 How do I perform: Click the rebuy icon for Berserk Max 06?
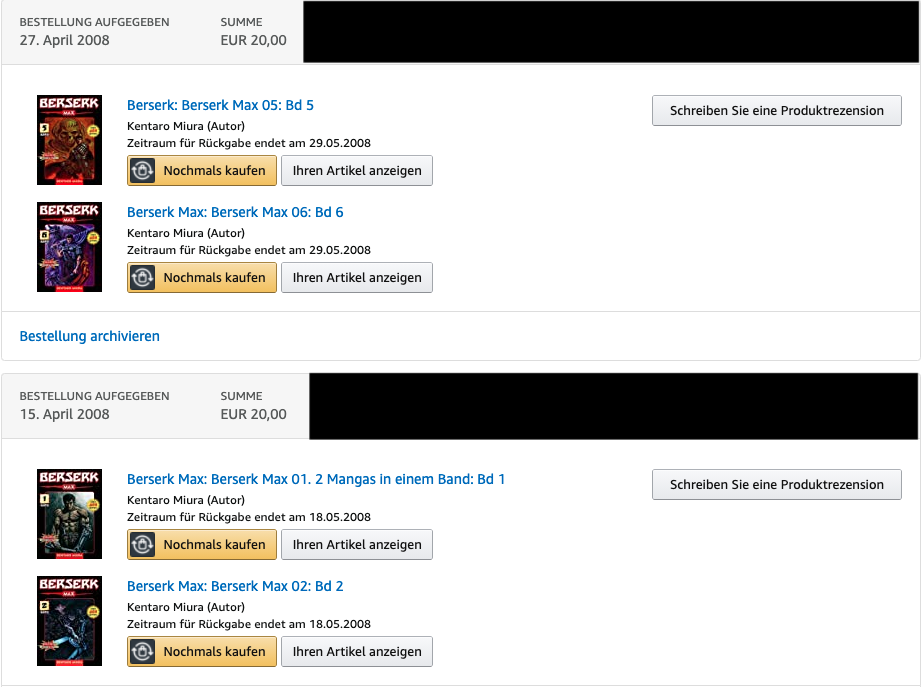click(x=142, y=278)
